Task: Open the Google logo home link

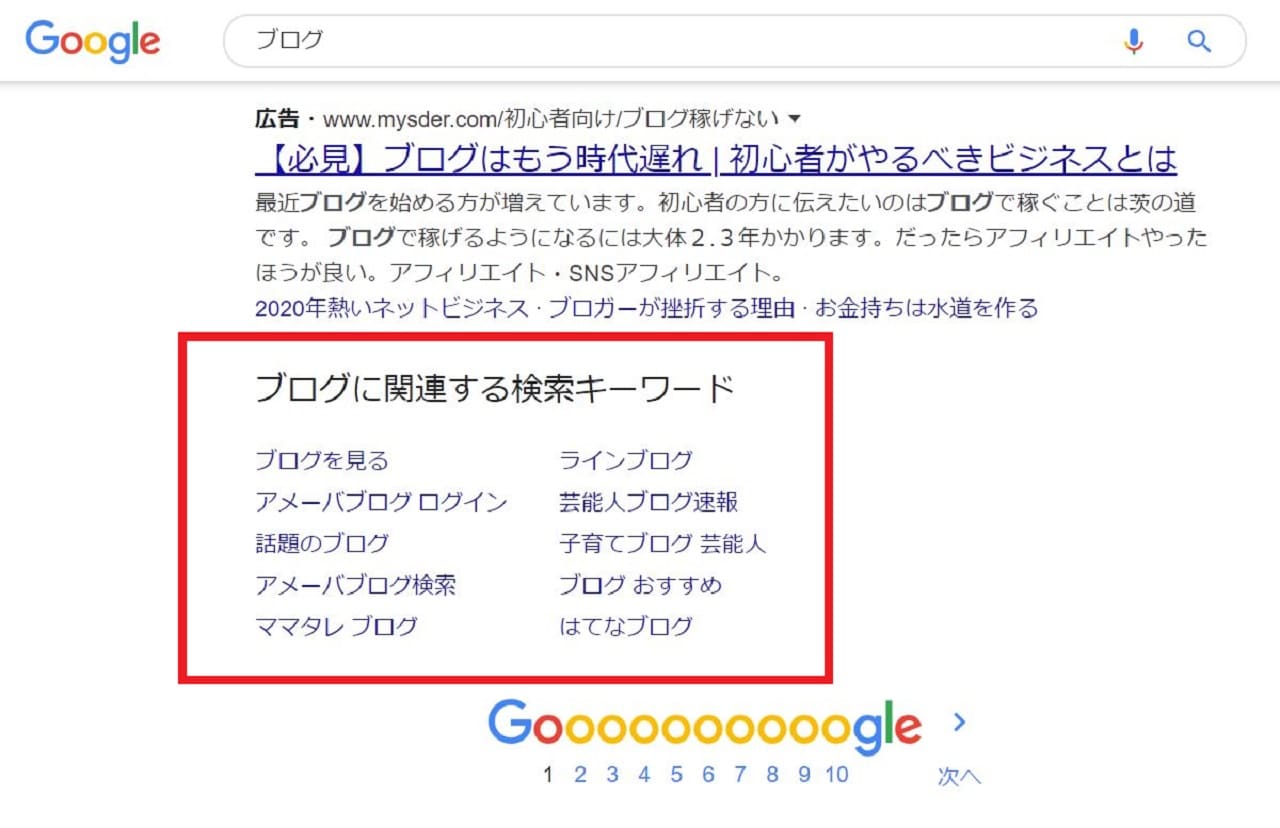Action: pyautogui.click(x=93, y=41)
